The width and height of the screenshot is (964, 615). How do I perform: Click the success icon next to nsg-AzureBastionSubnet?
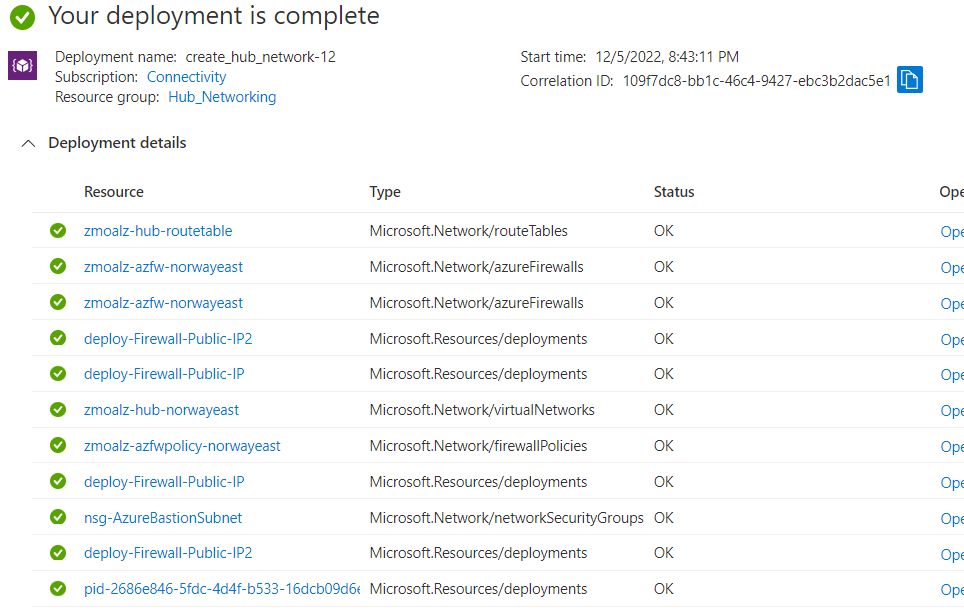point(57,517)
